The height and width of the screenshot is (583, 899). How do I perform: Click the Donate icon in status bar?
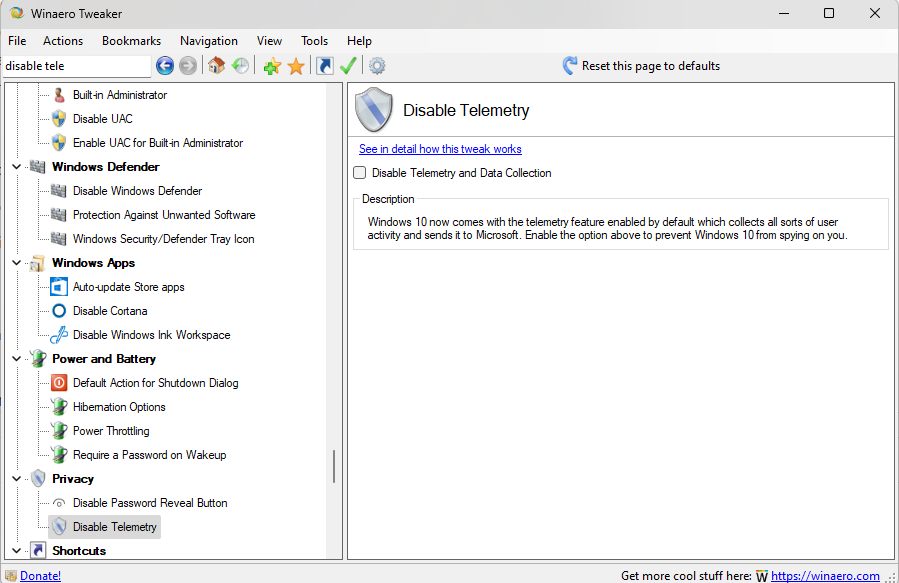pyautogui.click(x=11, y=576)
